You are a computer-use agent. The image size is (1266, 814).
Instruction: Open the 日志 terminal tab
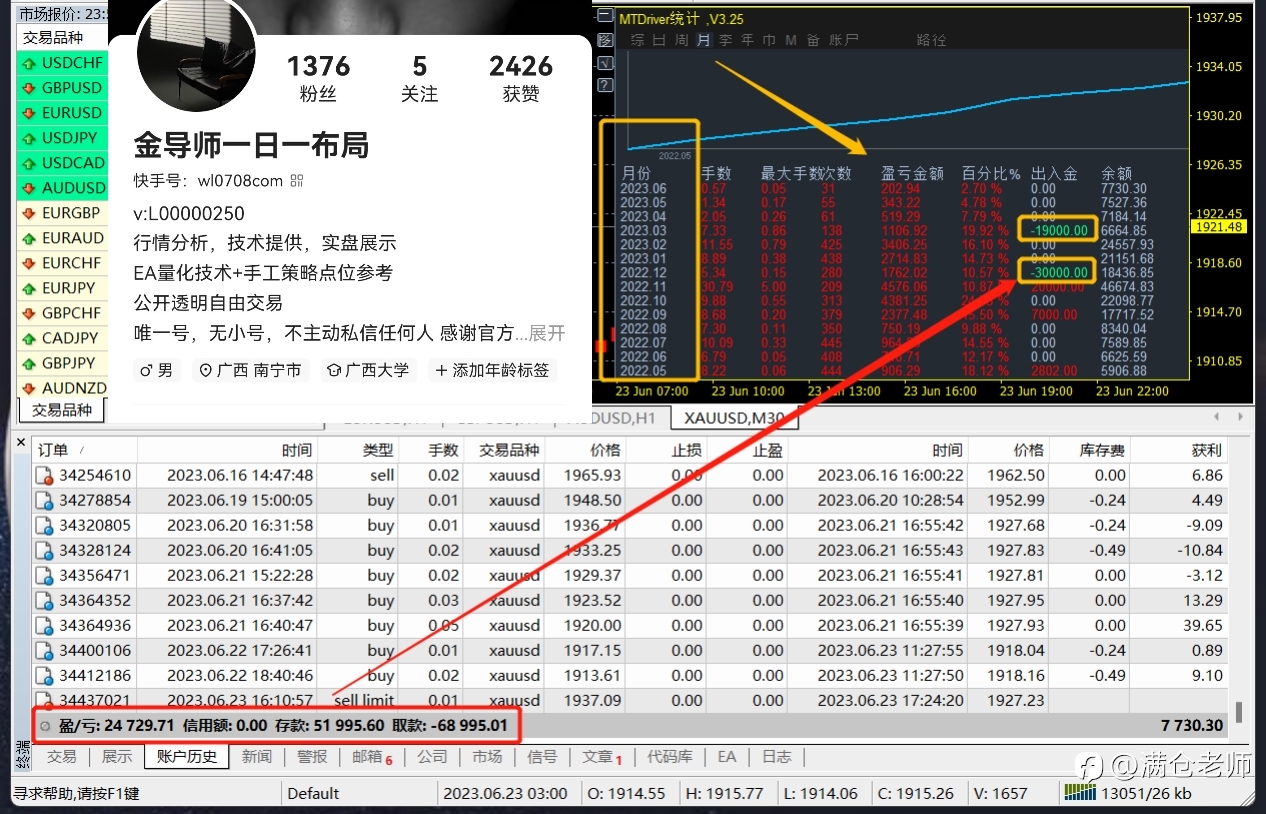[x=776, y=756]
